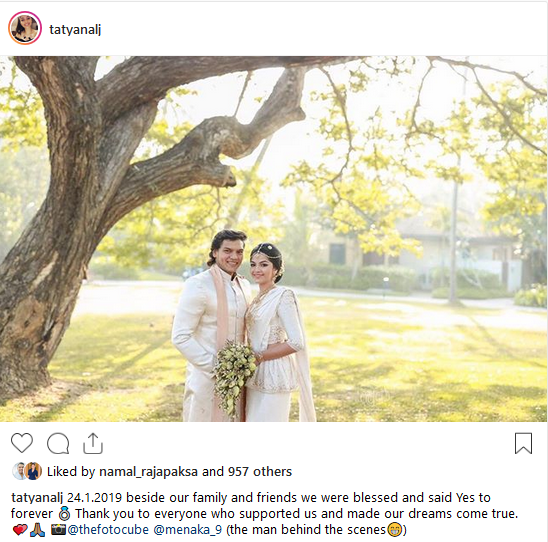Viewport: 548px width, 542px height.
Task: Open the tatyanalj username in the post header
Action: tap(75, 30)
